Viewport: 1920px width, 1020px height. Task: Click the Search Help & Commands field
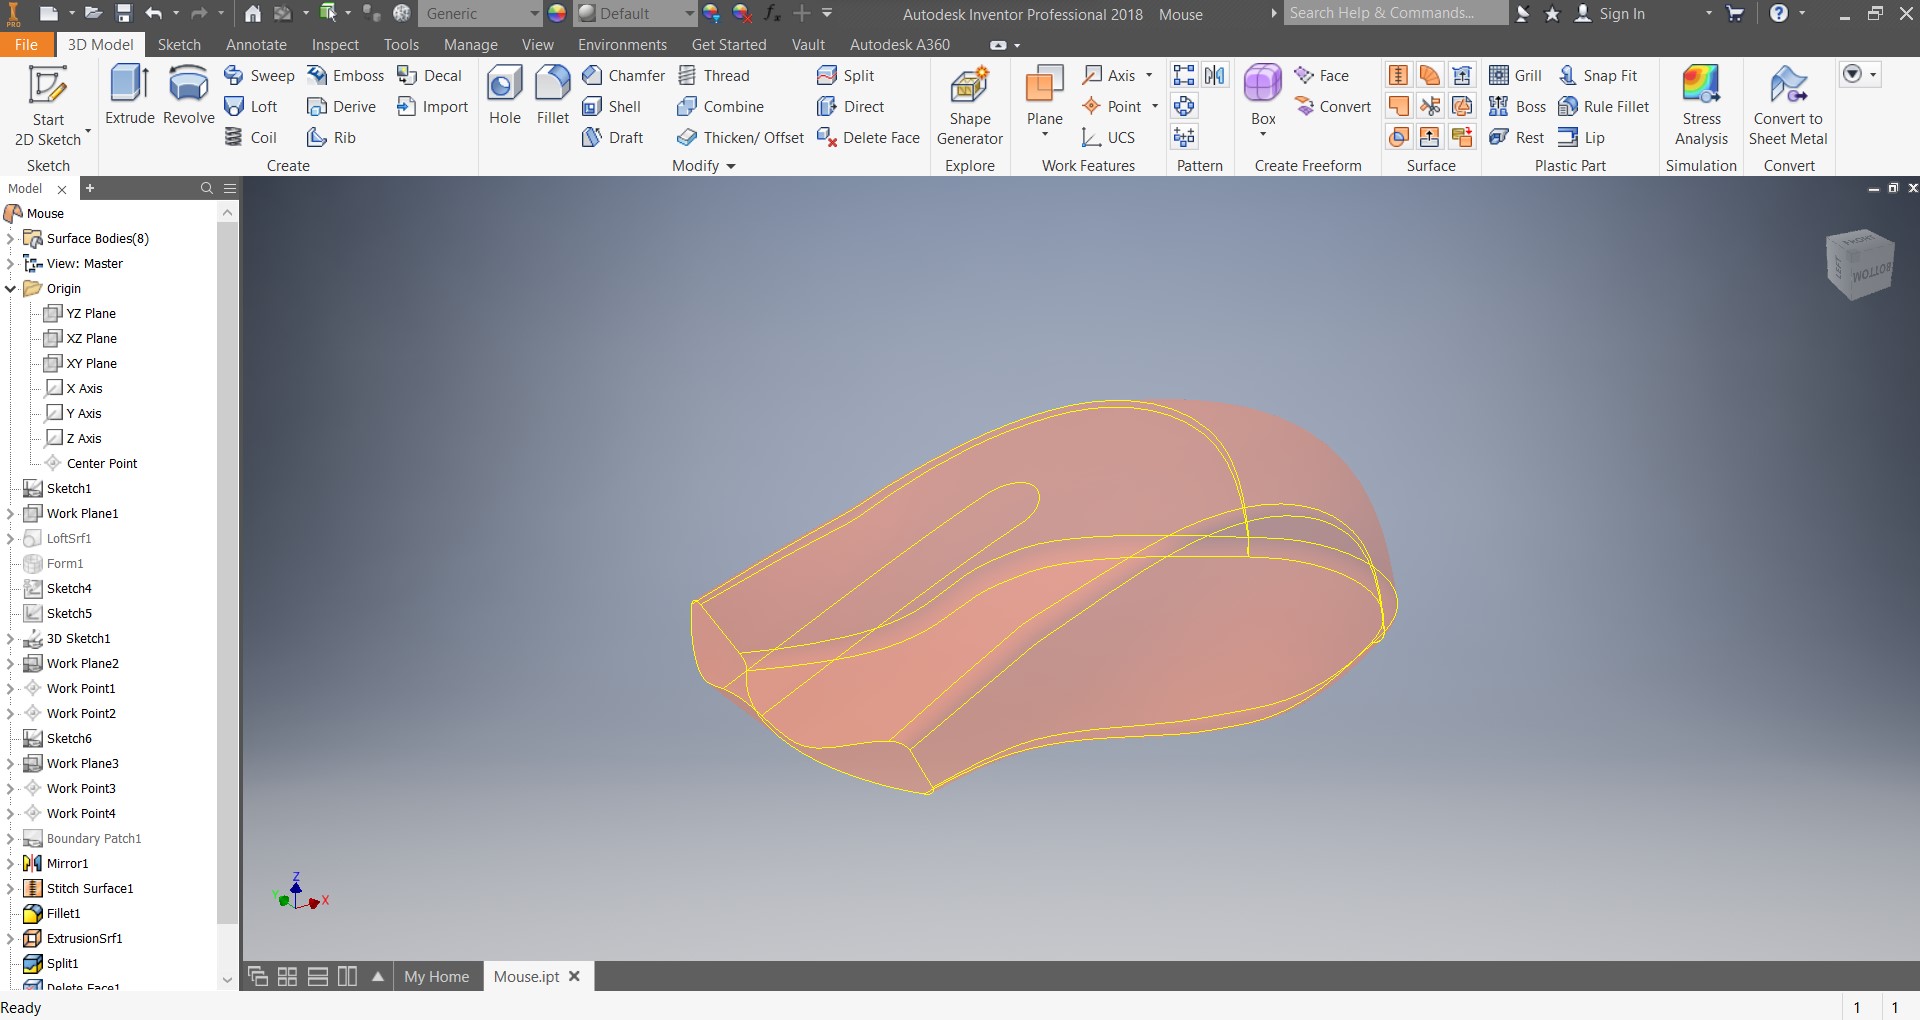point(1394,14)
